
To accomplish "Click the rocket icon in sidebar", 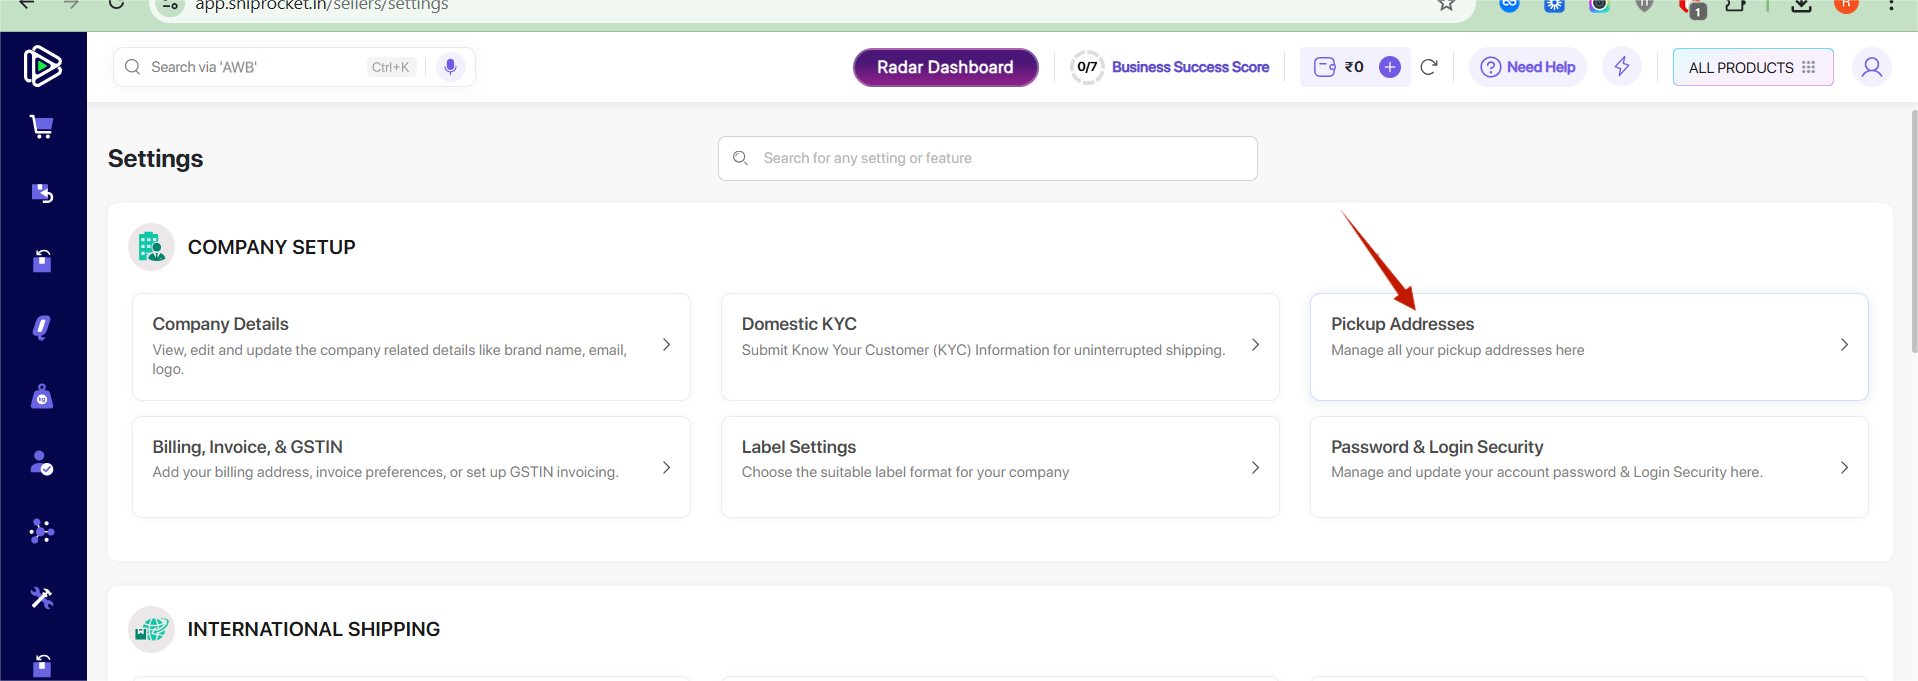I will pyautogui.click(x=42, y=328).
